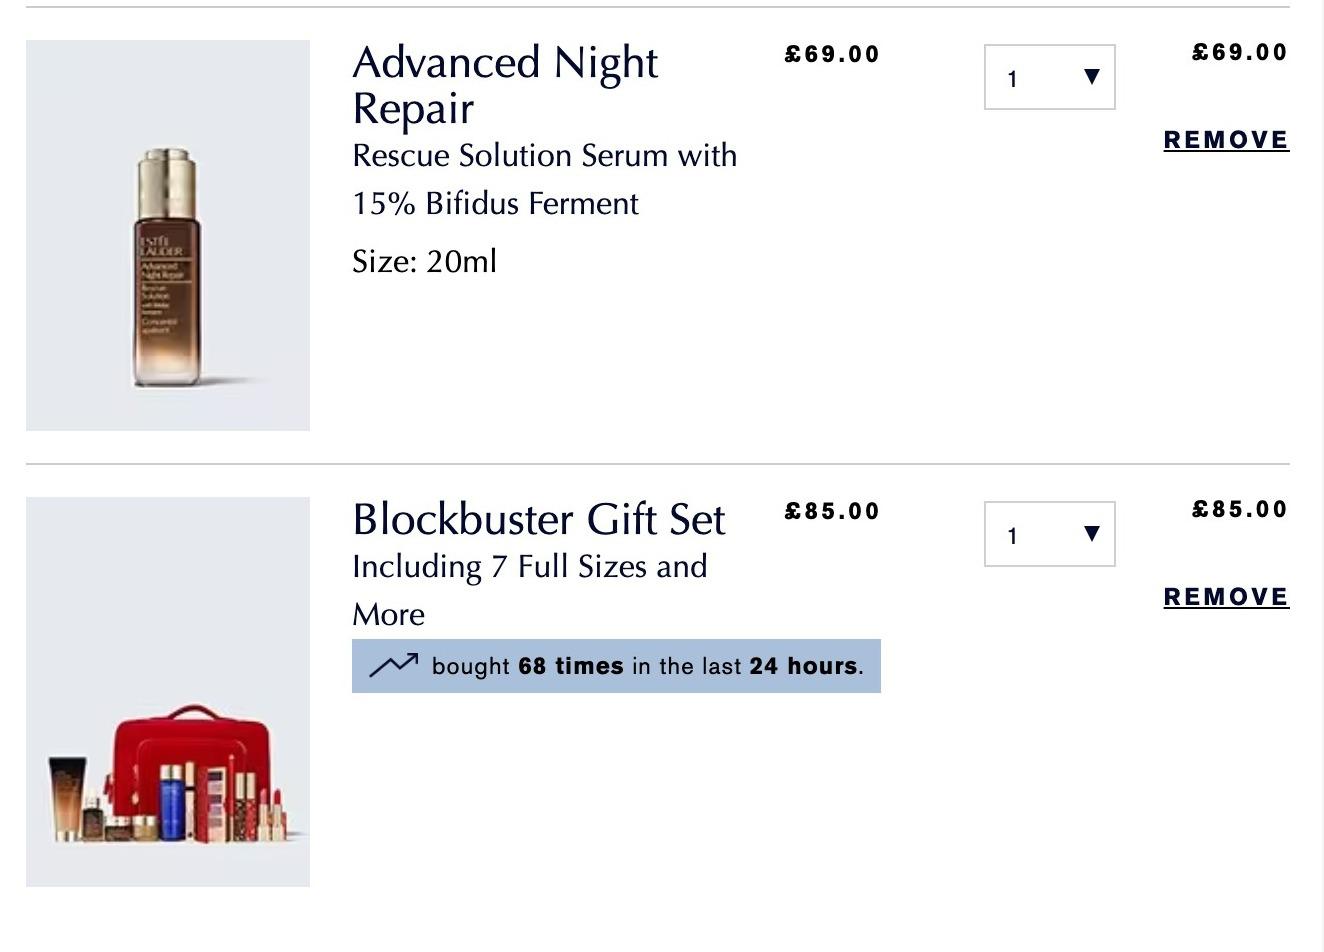The height and width of the screenshot is (952, 1324).
Task: Expand the Blockbuster Gift Set quantity arrow
Action: pyautogui.click(x=1092, y=534)
